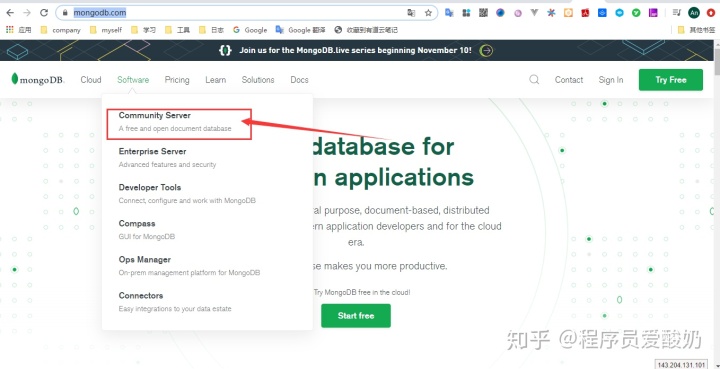Image resolution: width=720 pixels, height=369 pixels.
Task: Click the curly braces icon in banner
Action: [225, 50]
